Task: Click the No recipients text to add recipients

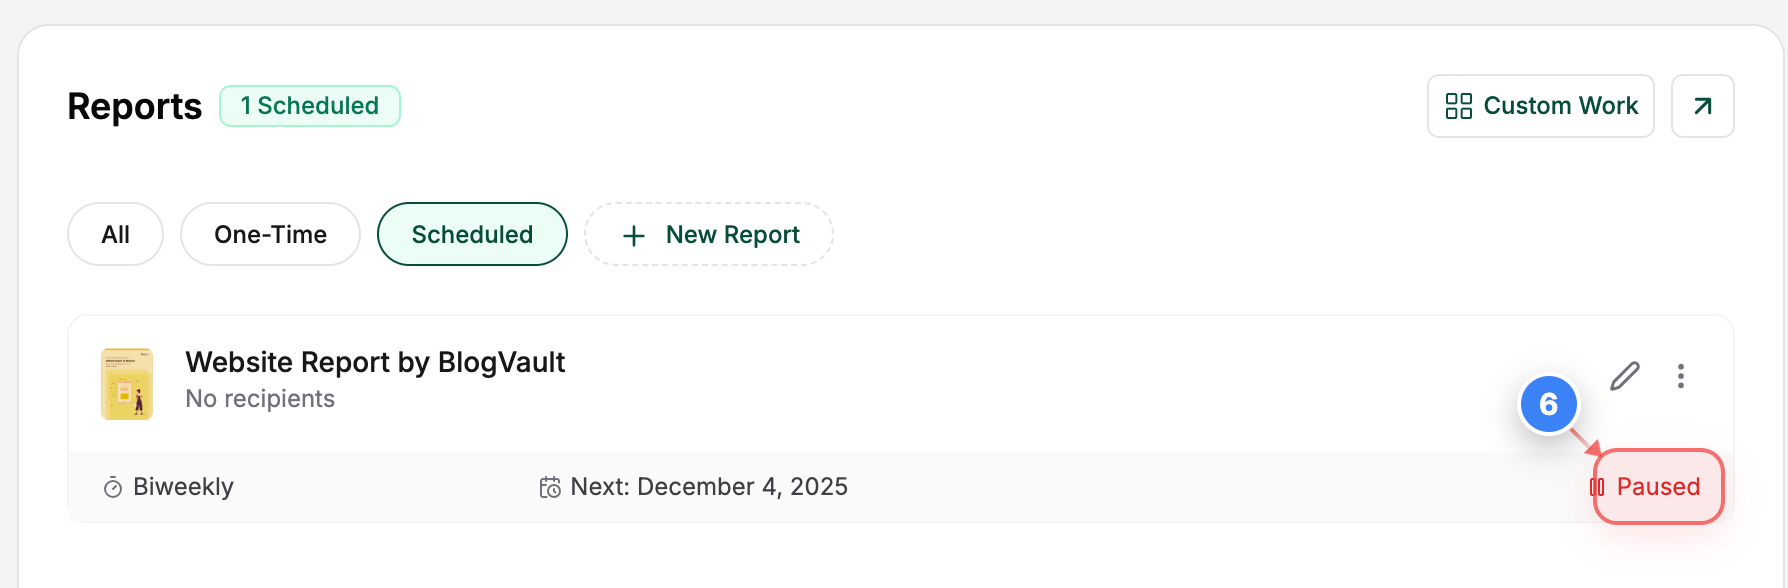Action: (x=260, y=398)
